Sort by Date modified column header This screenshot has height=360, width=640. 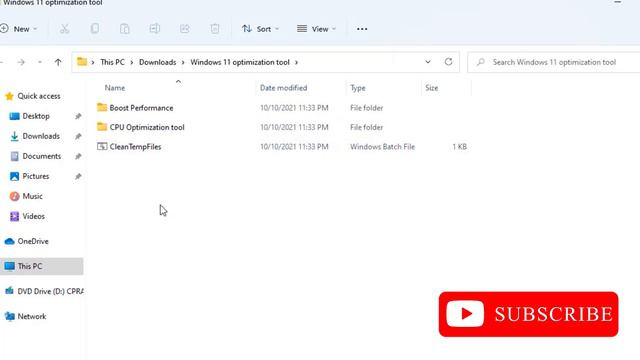(x=283, y=88)
